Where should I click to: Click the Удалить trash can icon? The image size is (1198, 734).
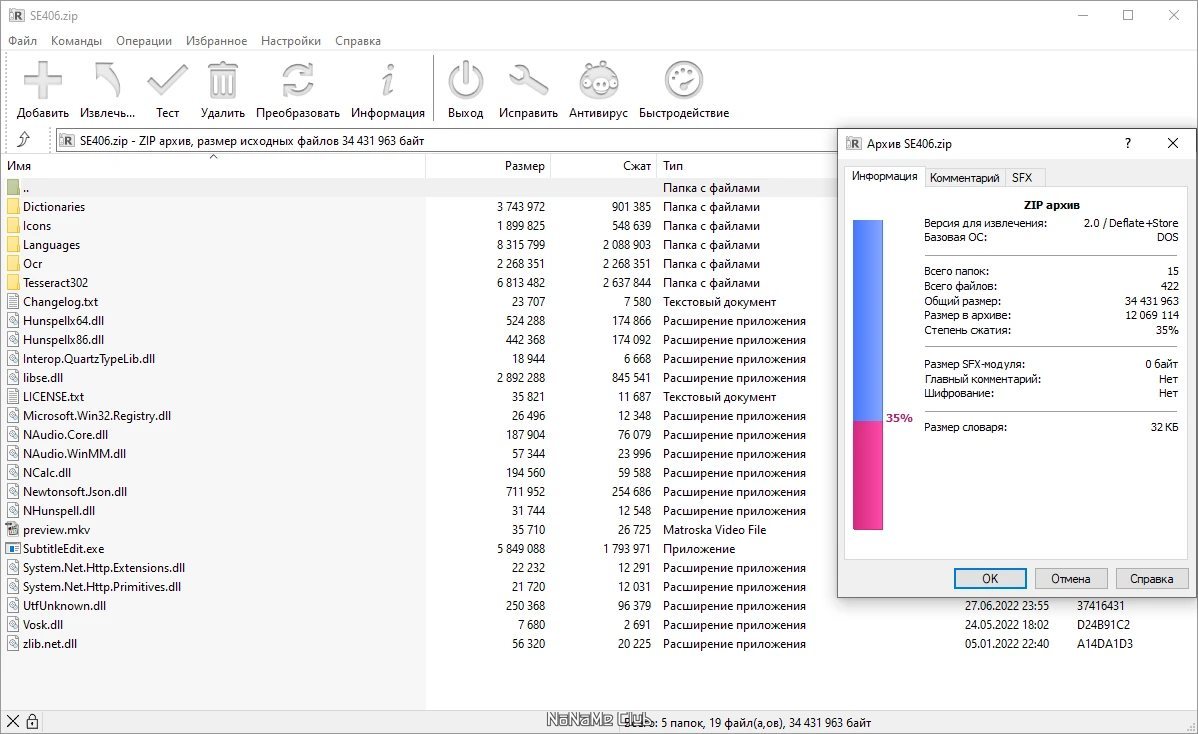(x=222, y=81)
